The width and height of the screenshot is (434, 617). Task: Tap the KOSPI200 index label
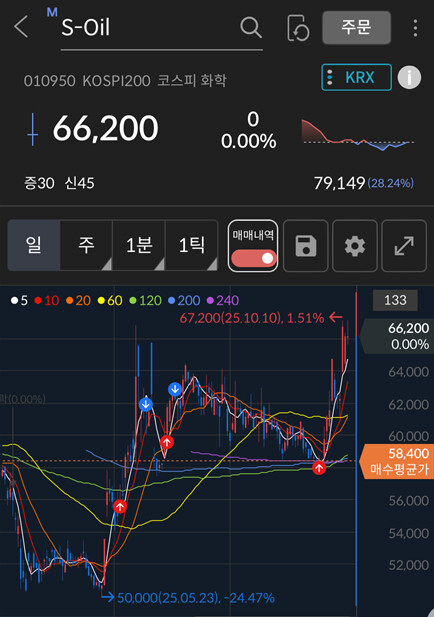(116, 81)
